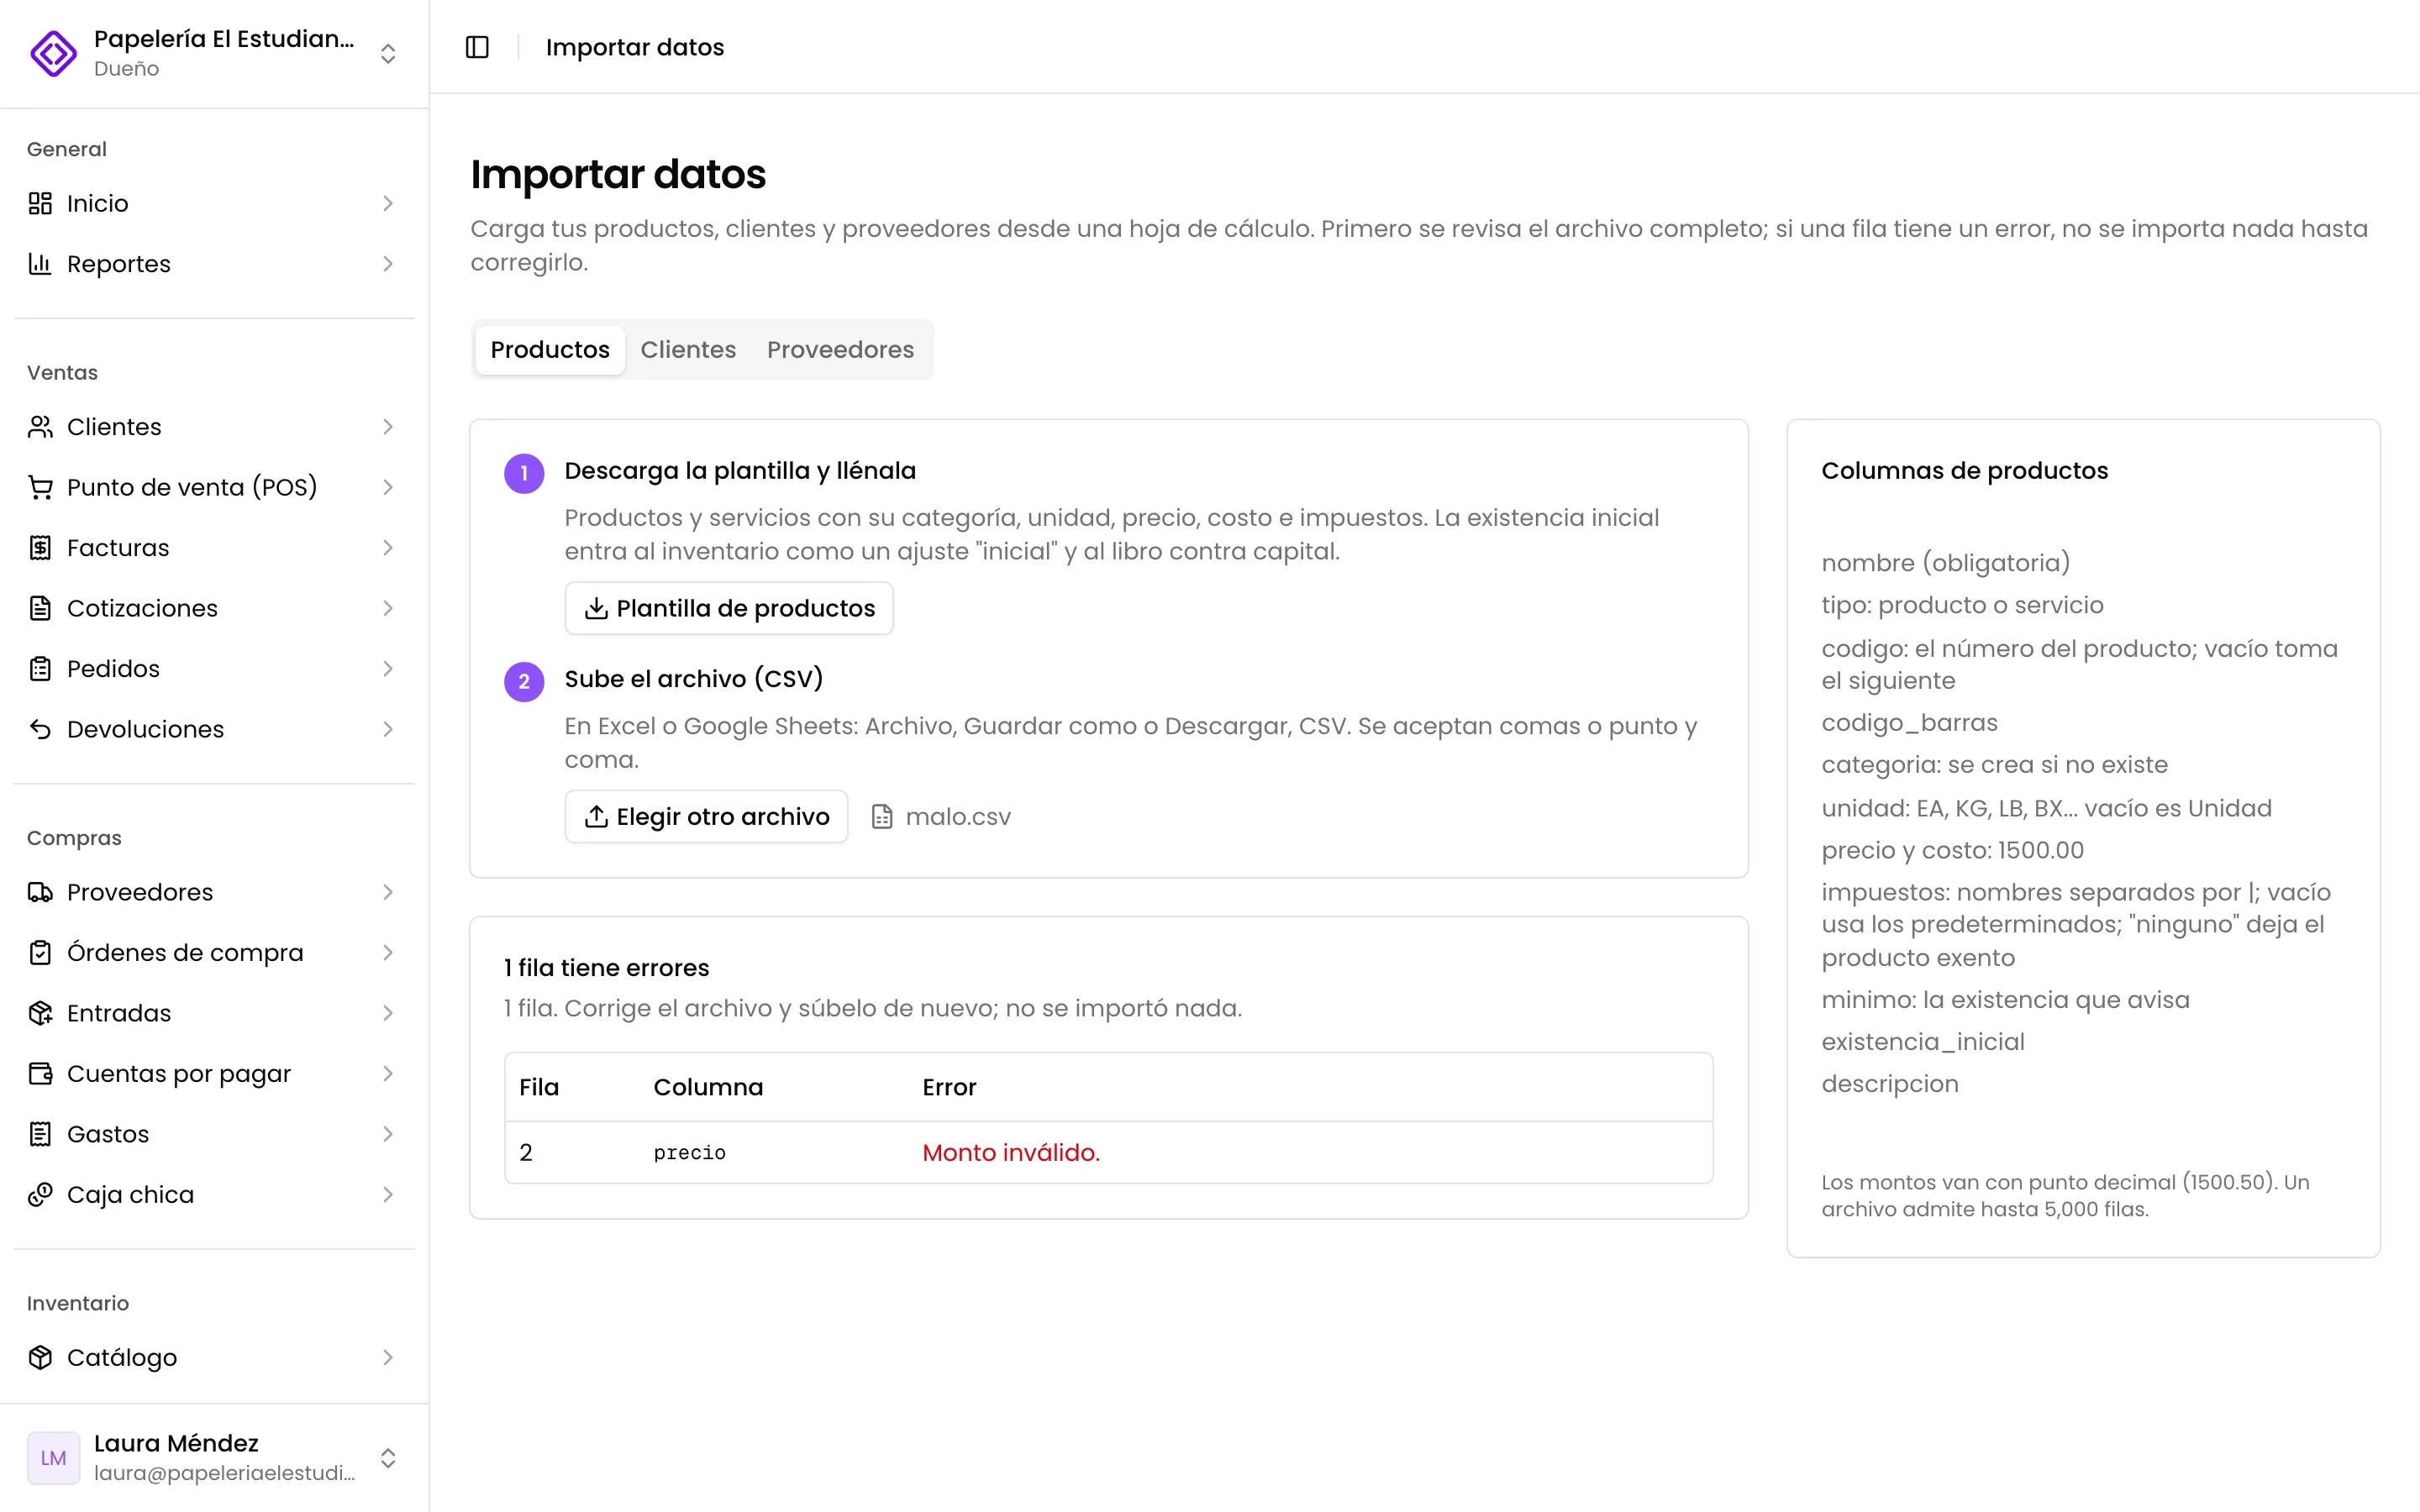Expand the Órdenes de compra chevron

(x=388, y=952)
